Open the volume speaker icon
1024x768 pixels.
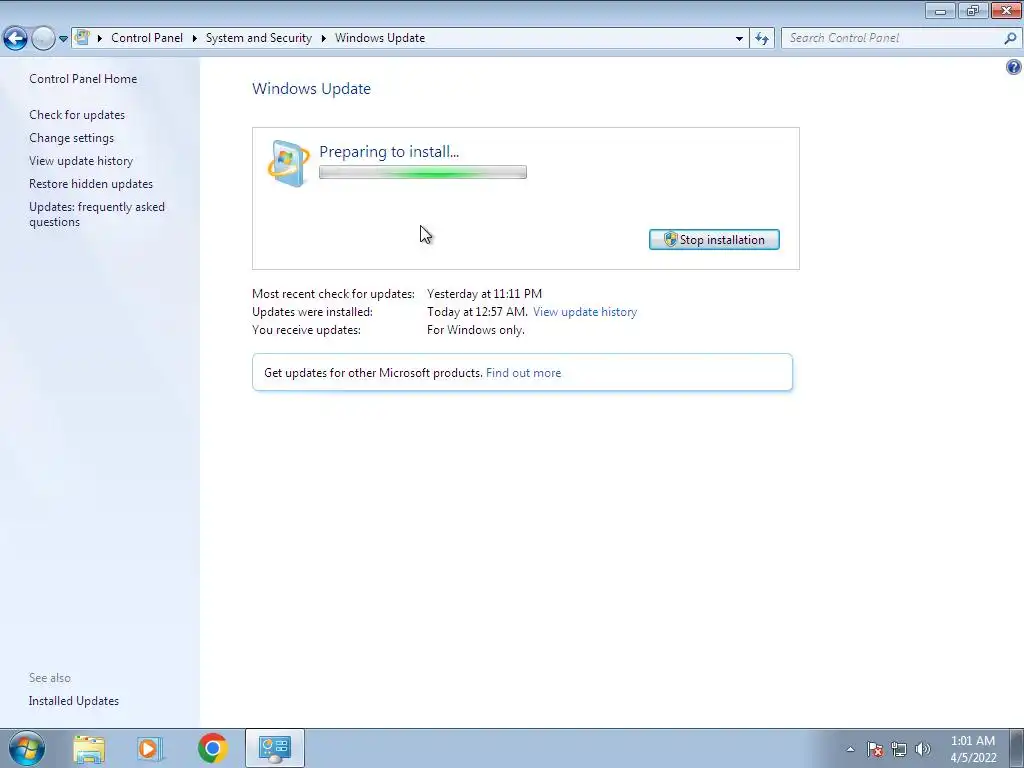point(923,749)
